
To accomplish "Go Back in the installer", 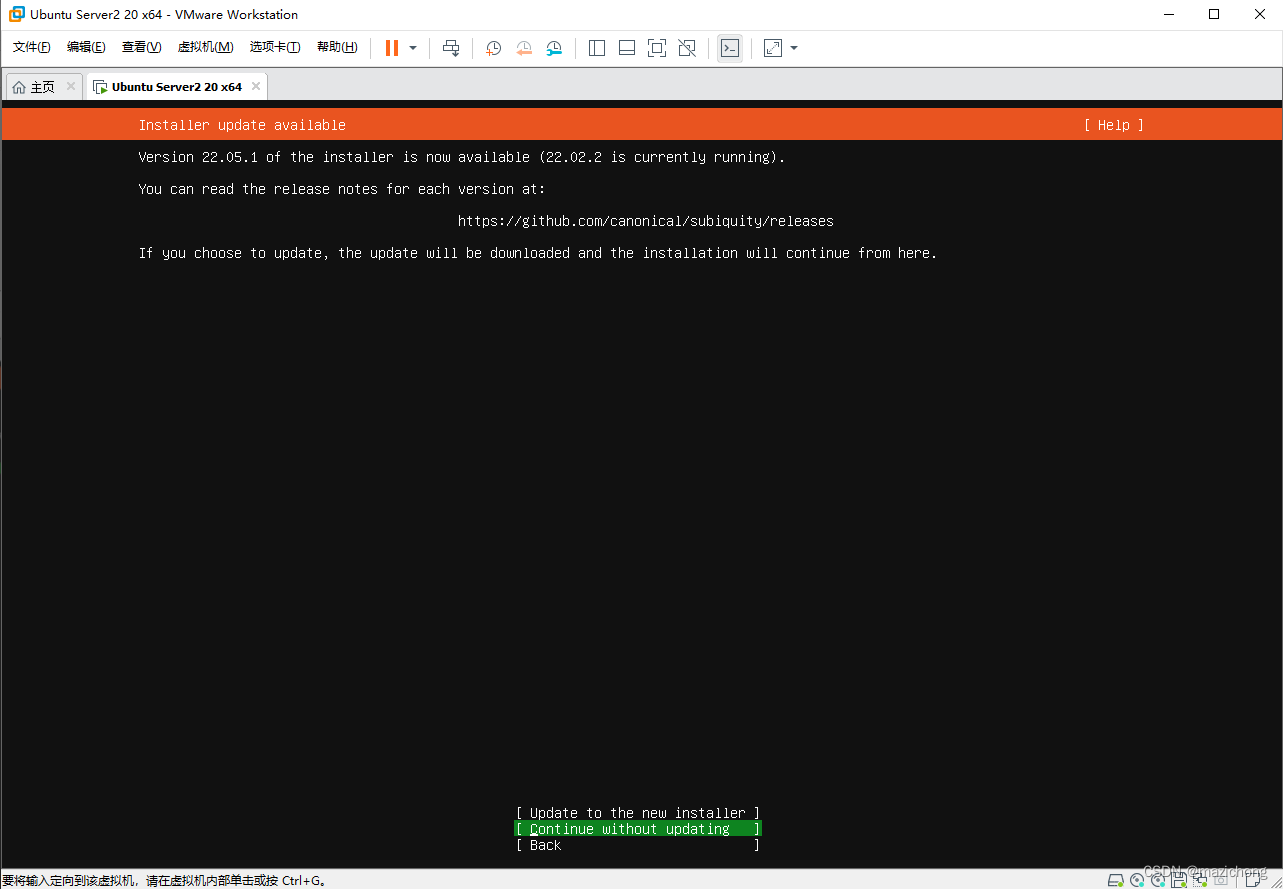I will (x=638, y=845).
